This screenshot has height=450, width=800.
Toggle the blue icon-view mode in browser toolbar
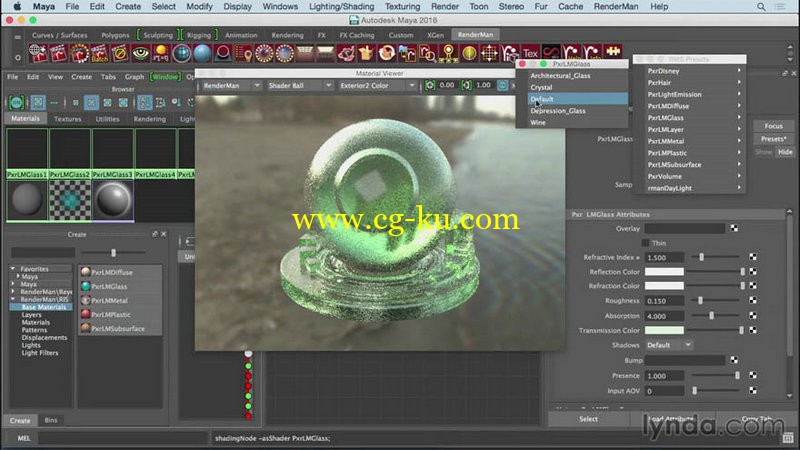[91, 103]
